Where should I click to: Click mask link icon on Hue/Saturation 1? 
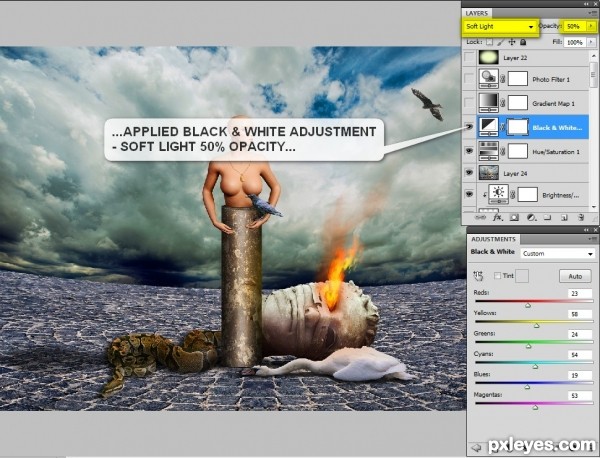(x=503, y=152)
